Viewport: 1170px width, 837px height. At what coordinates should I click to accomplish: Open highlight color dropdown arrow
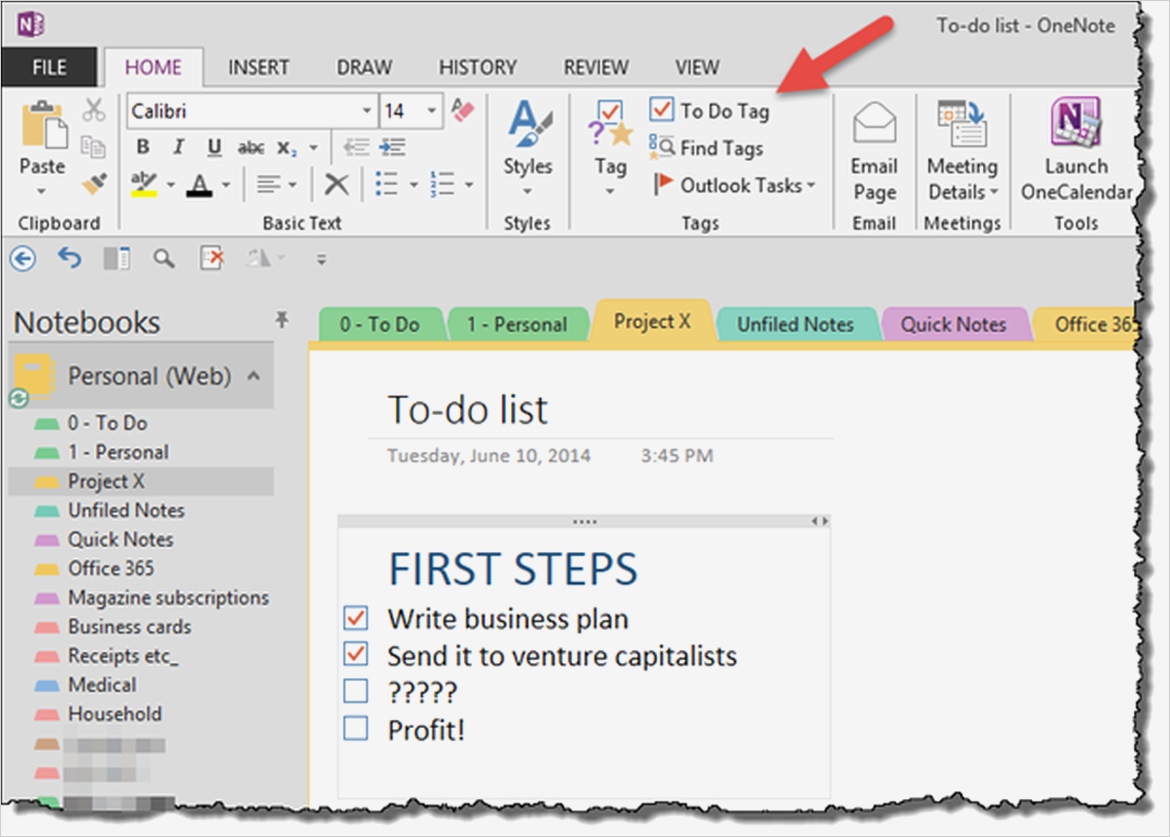click(171, 184)
